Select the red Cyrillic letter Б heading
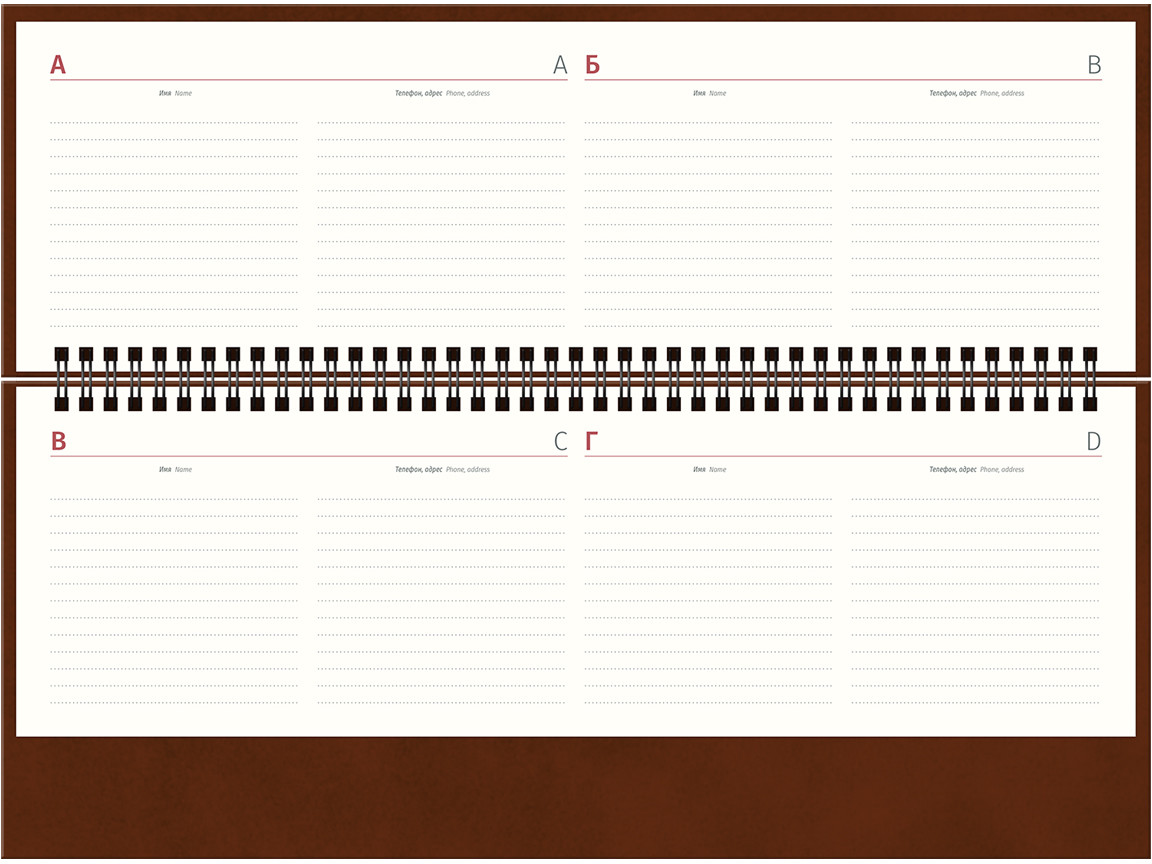Screen dimensions: 1152x864 [x=593, y=66]
